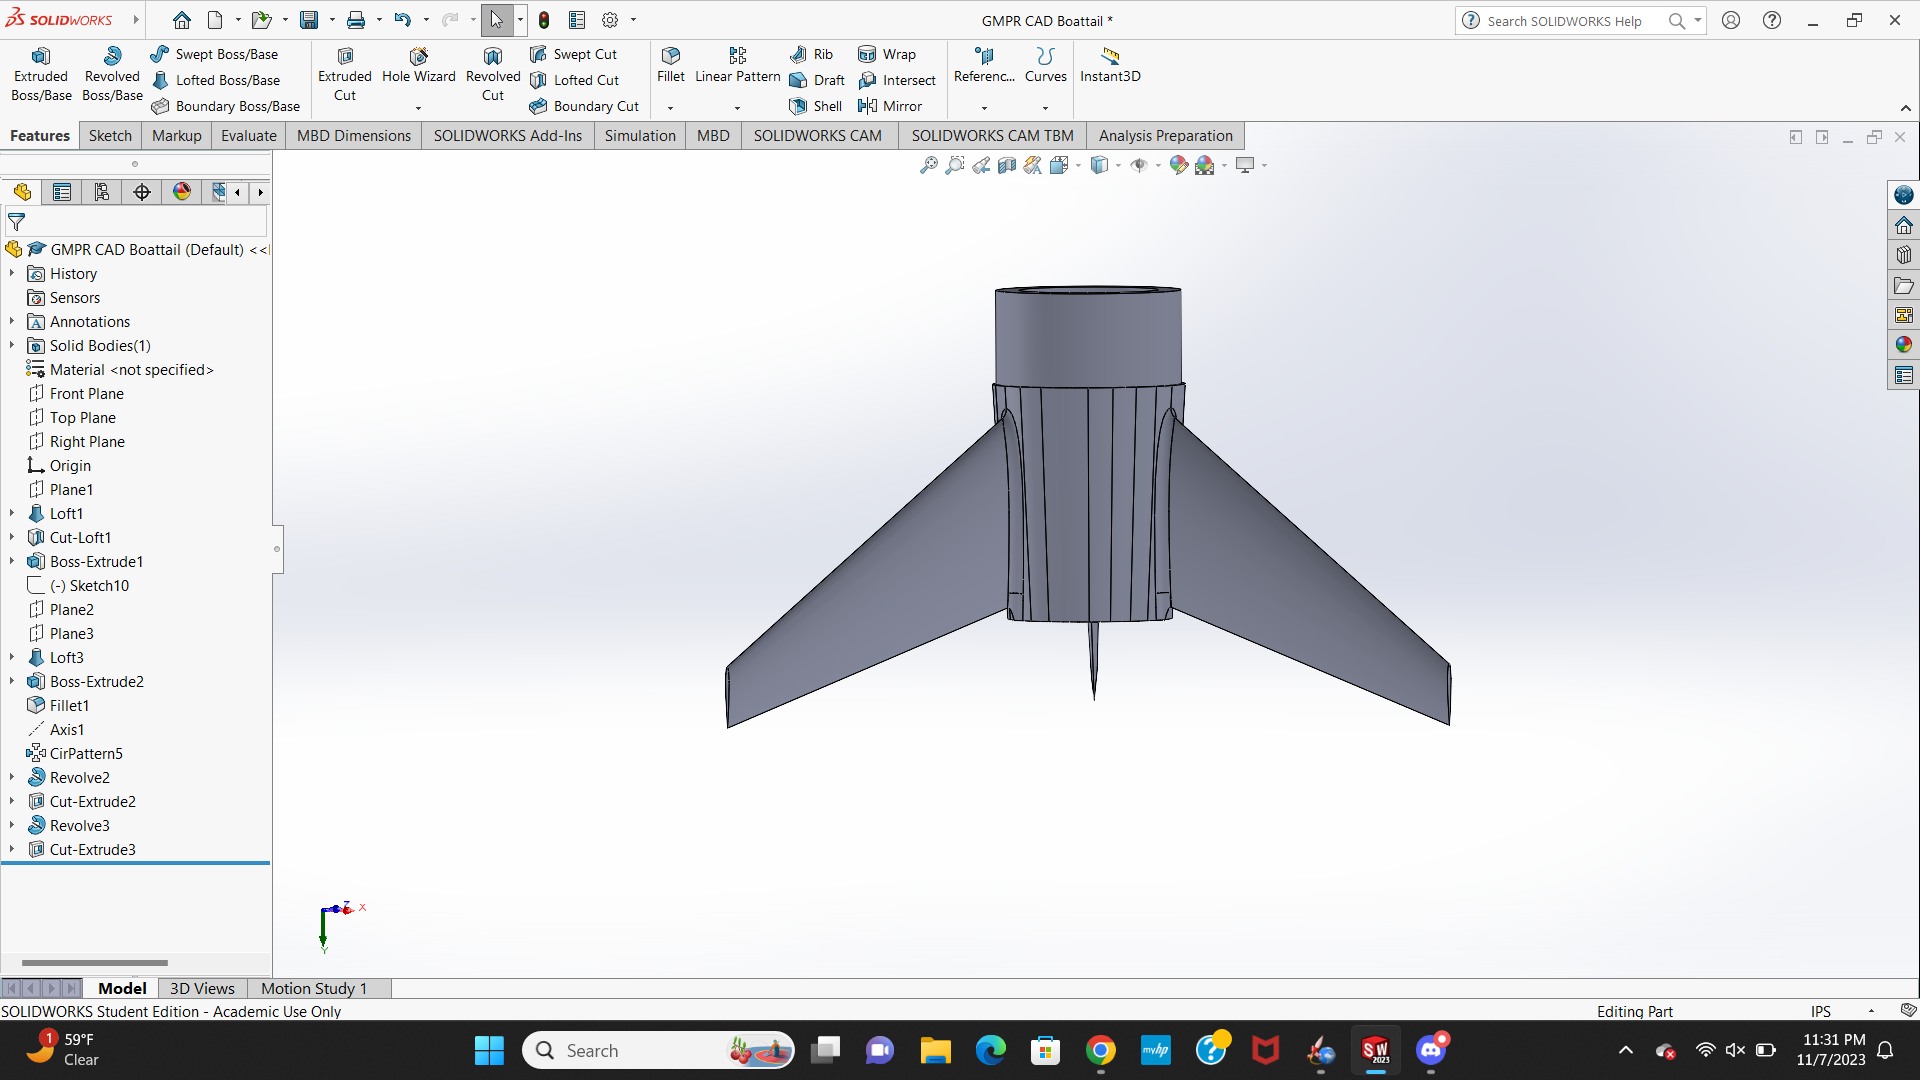Open Fillet dropdown arrow

(670, 108)
